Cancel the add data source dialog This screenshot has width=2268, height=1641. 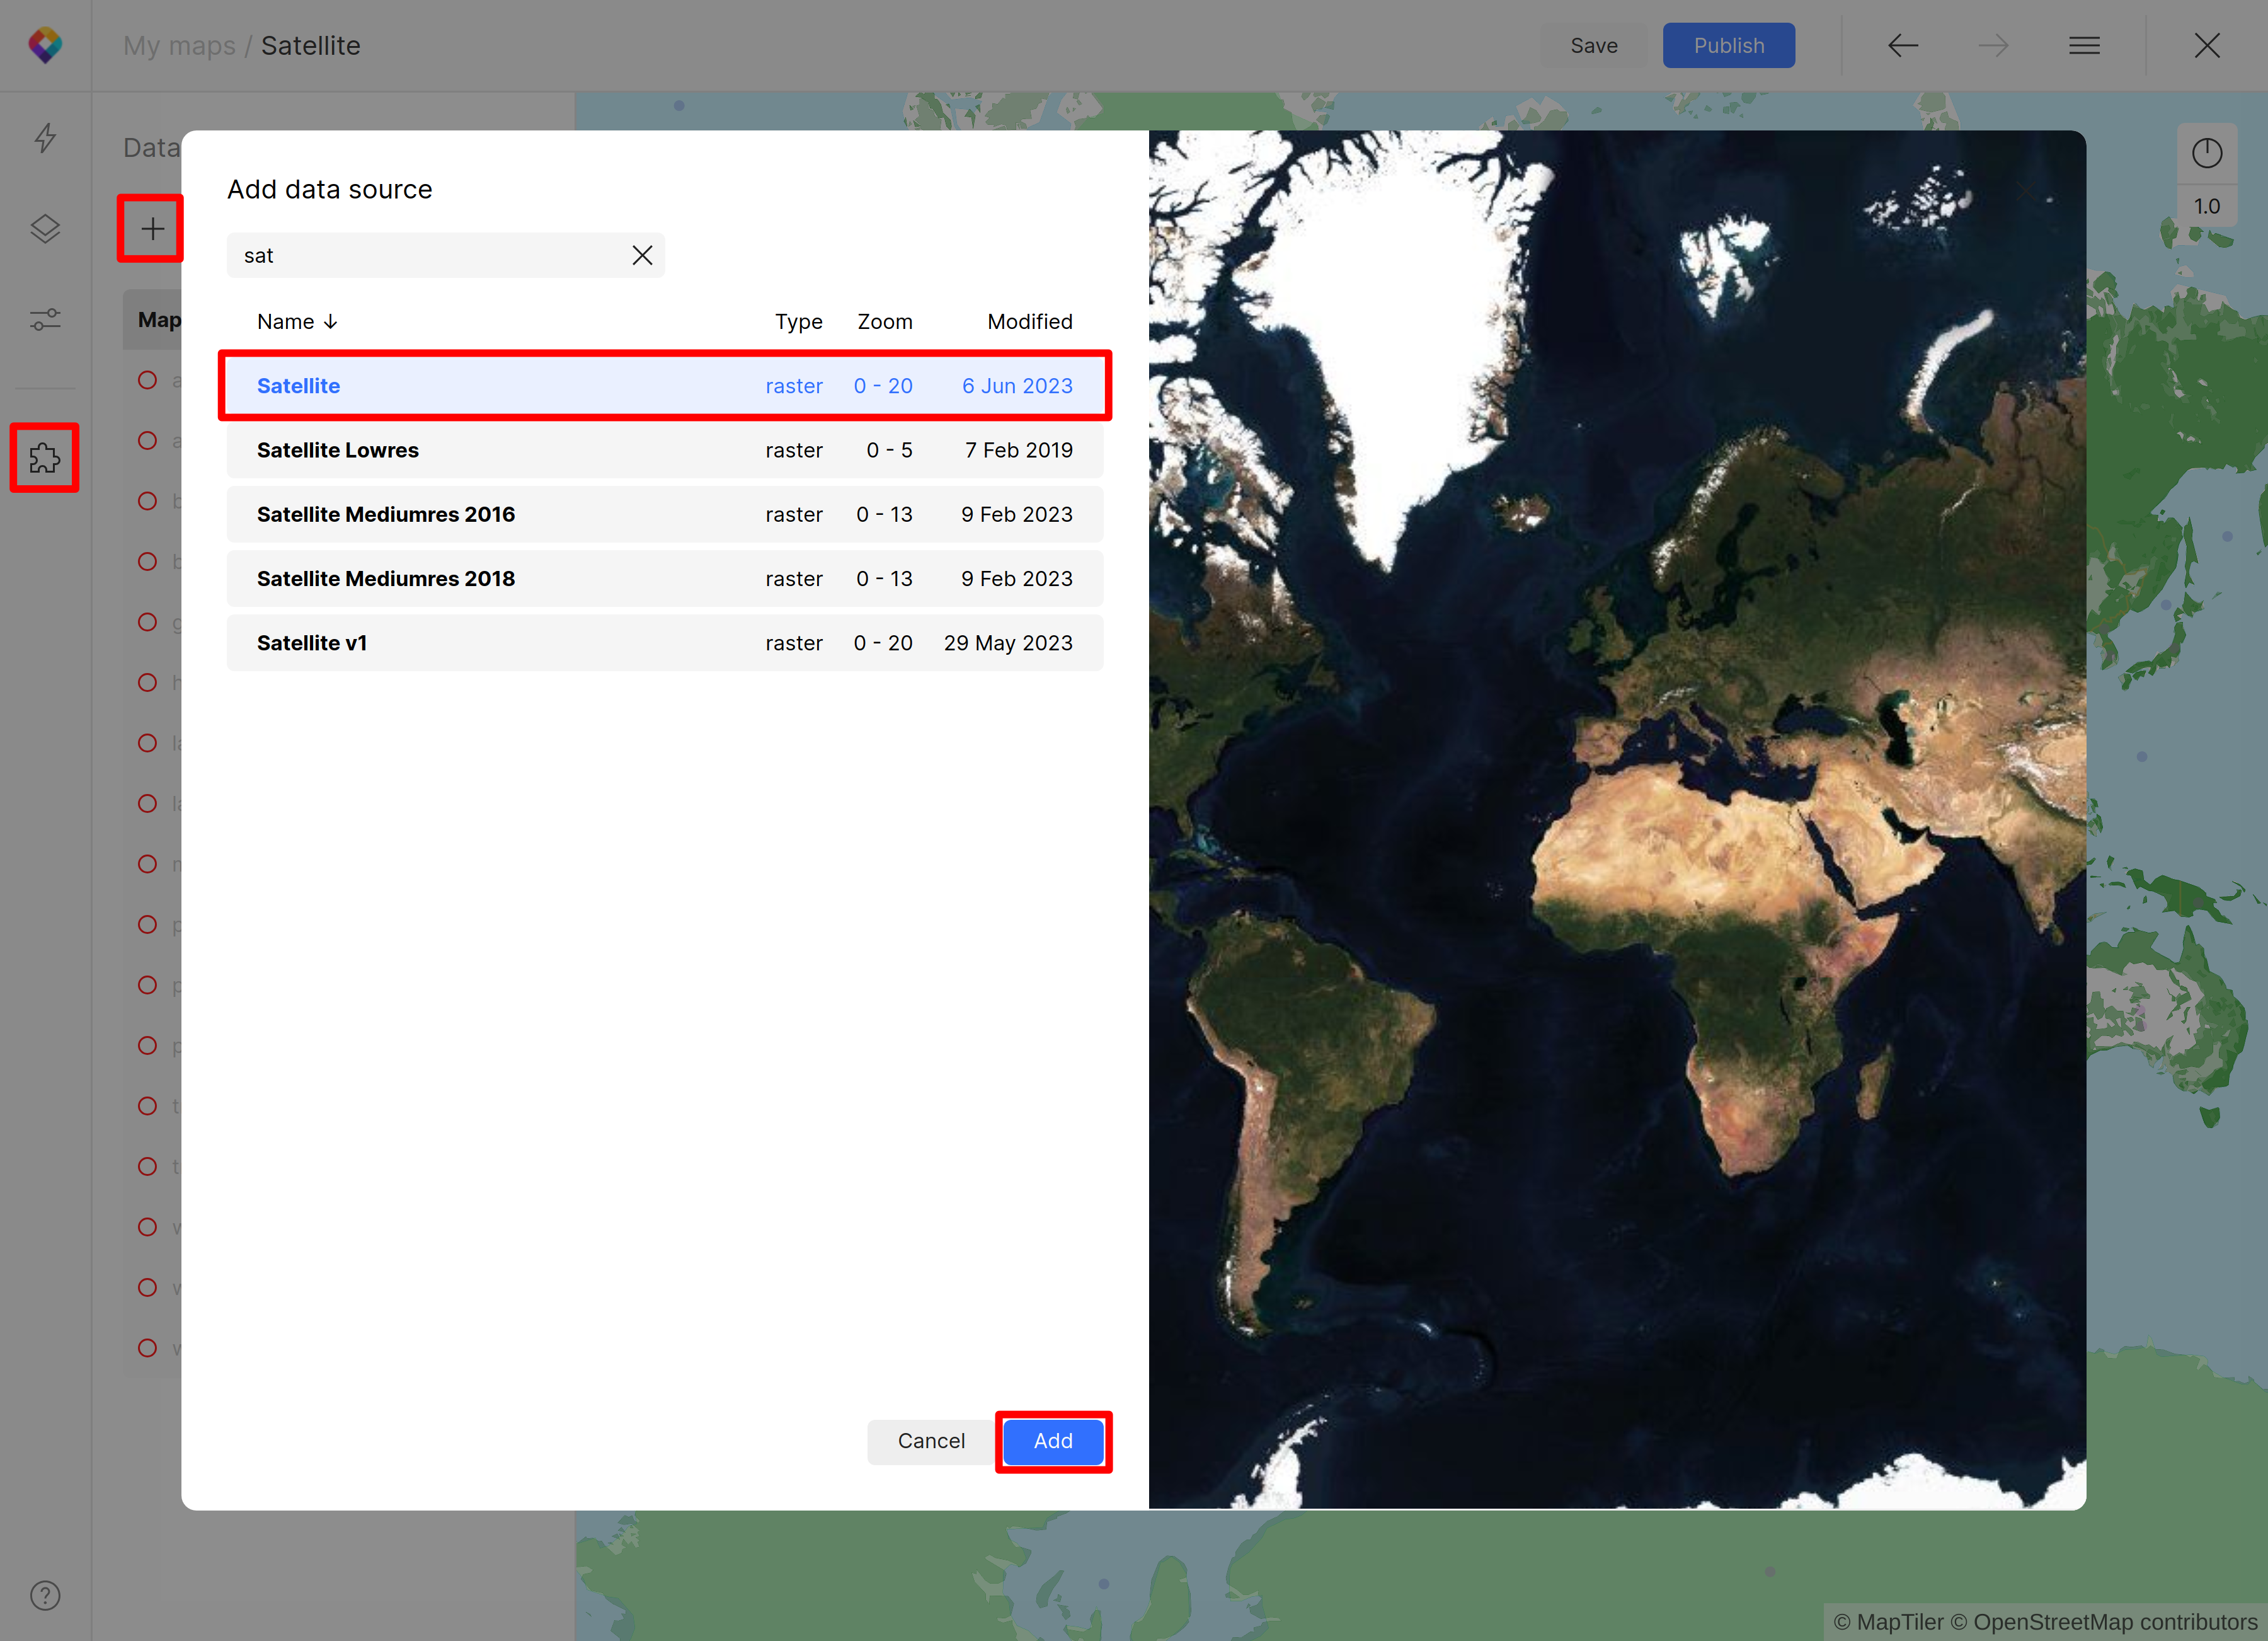[x=930, y=1440]
